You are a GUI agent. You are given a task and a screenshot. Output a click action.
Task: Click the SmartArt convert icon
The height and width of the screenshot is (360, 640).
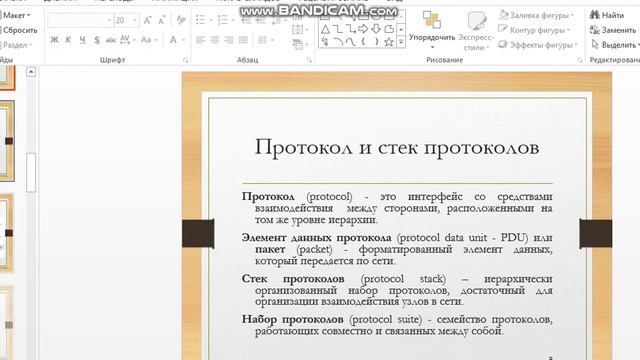[298, 44]
